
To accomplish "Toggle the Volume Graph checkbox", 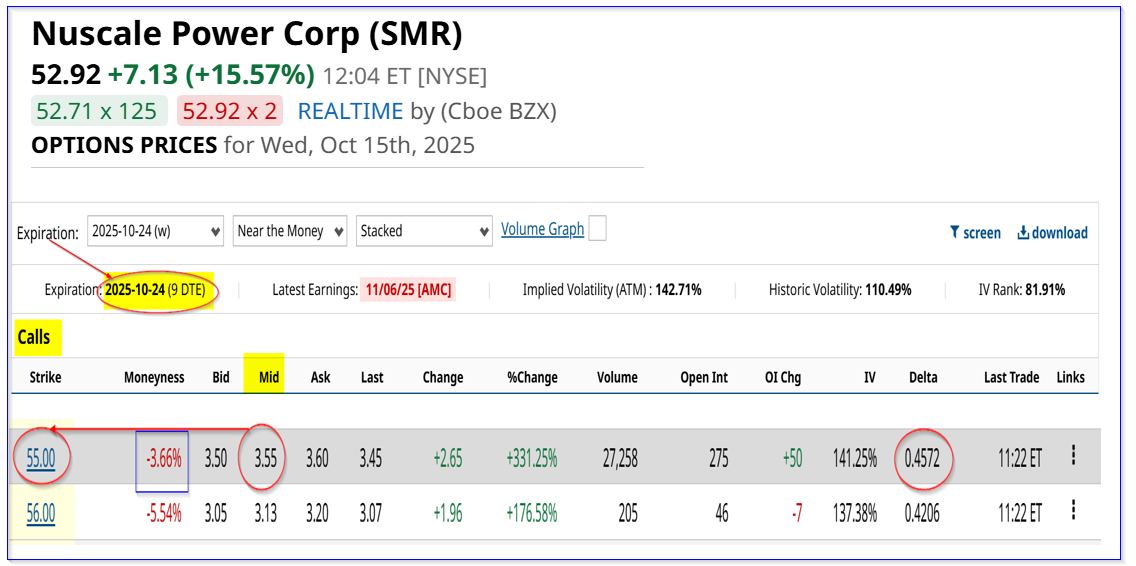I will pyautogui.click(x=597, y=229).
